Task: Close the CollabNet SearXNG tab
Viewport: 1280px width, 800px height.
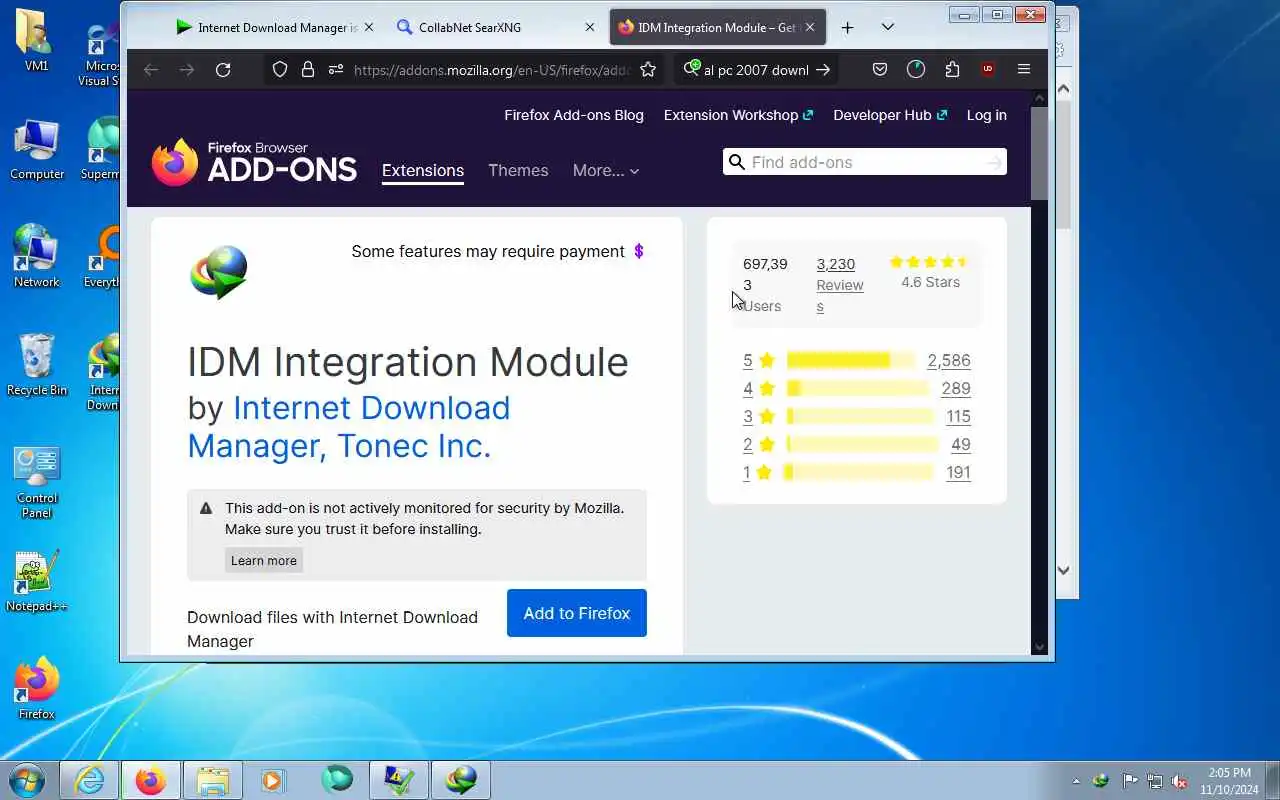Action: pyautogui.click(x=590, y=27)
